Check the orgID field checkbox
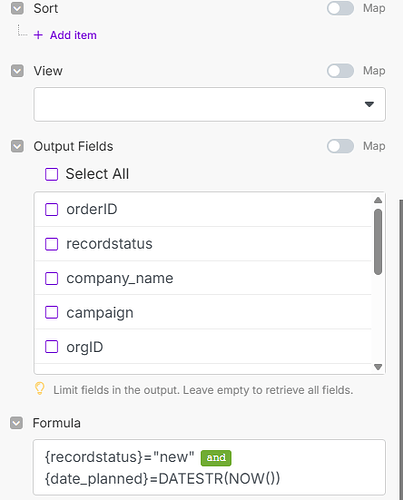The height and width of the screenshot is (500, 403). point(51,347)
